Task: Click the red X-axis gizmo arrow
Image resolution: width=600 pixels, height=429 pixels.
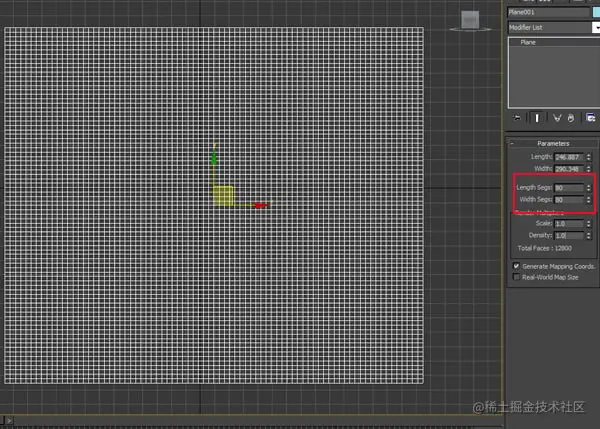Action: 261,206
